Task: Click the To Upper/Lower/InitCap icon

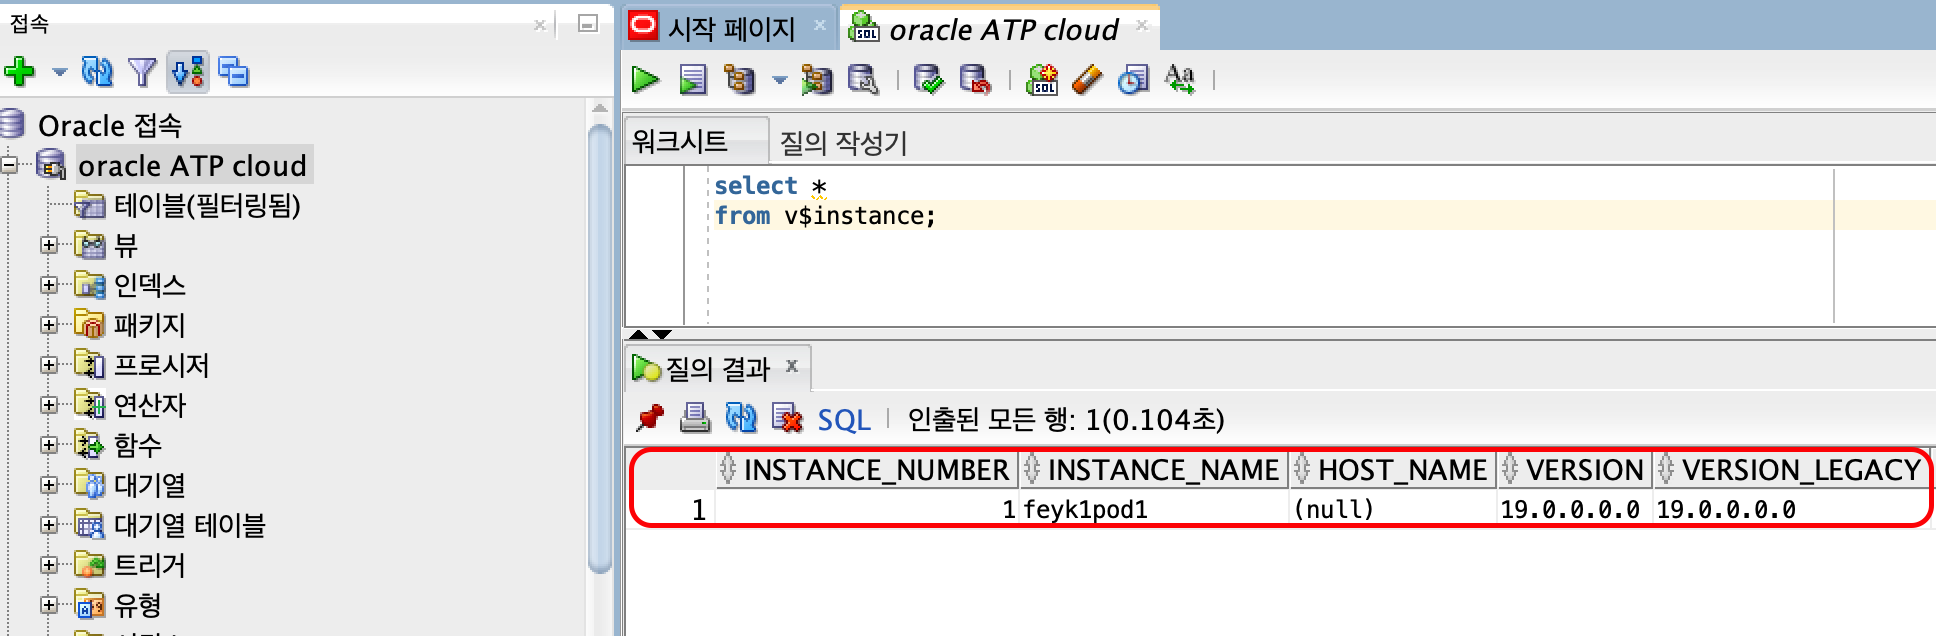Action: [1180, 79]
